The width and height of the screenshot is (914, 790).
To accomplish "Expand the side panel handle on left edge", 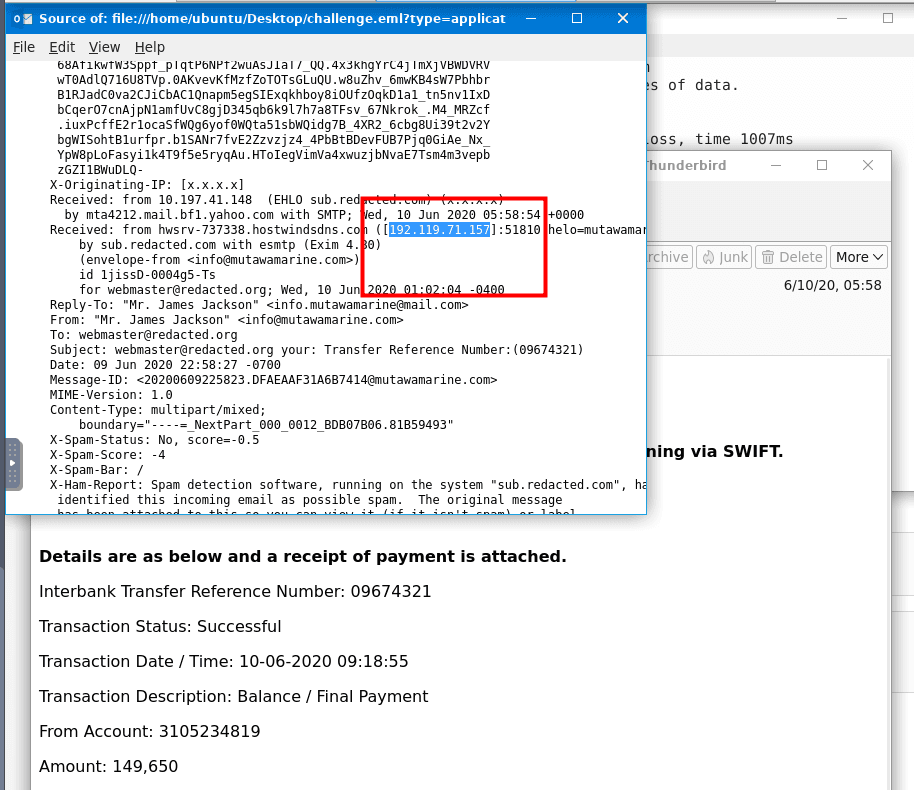I will (x=13, y=464).
